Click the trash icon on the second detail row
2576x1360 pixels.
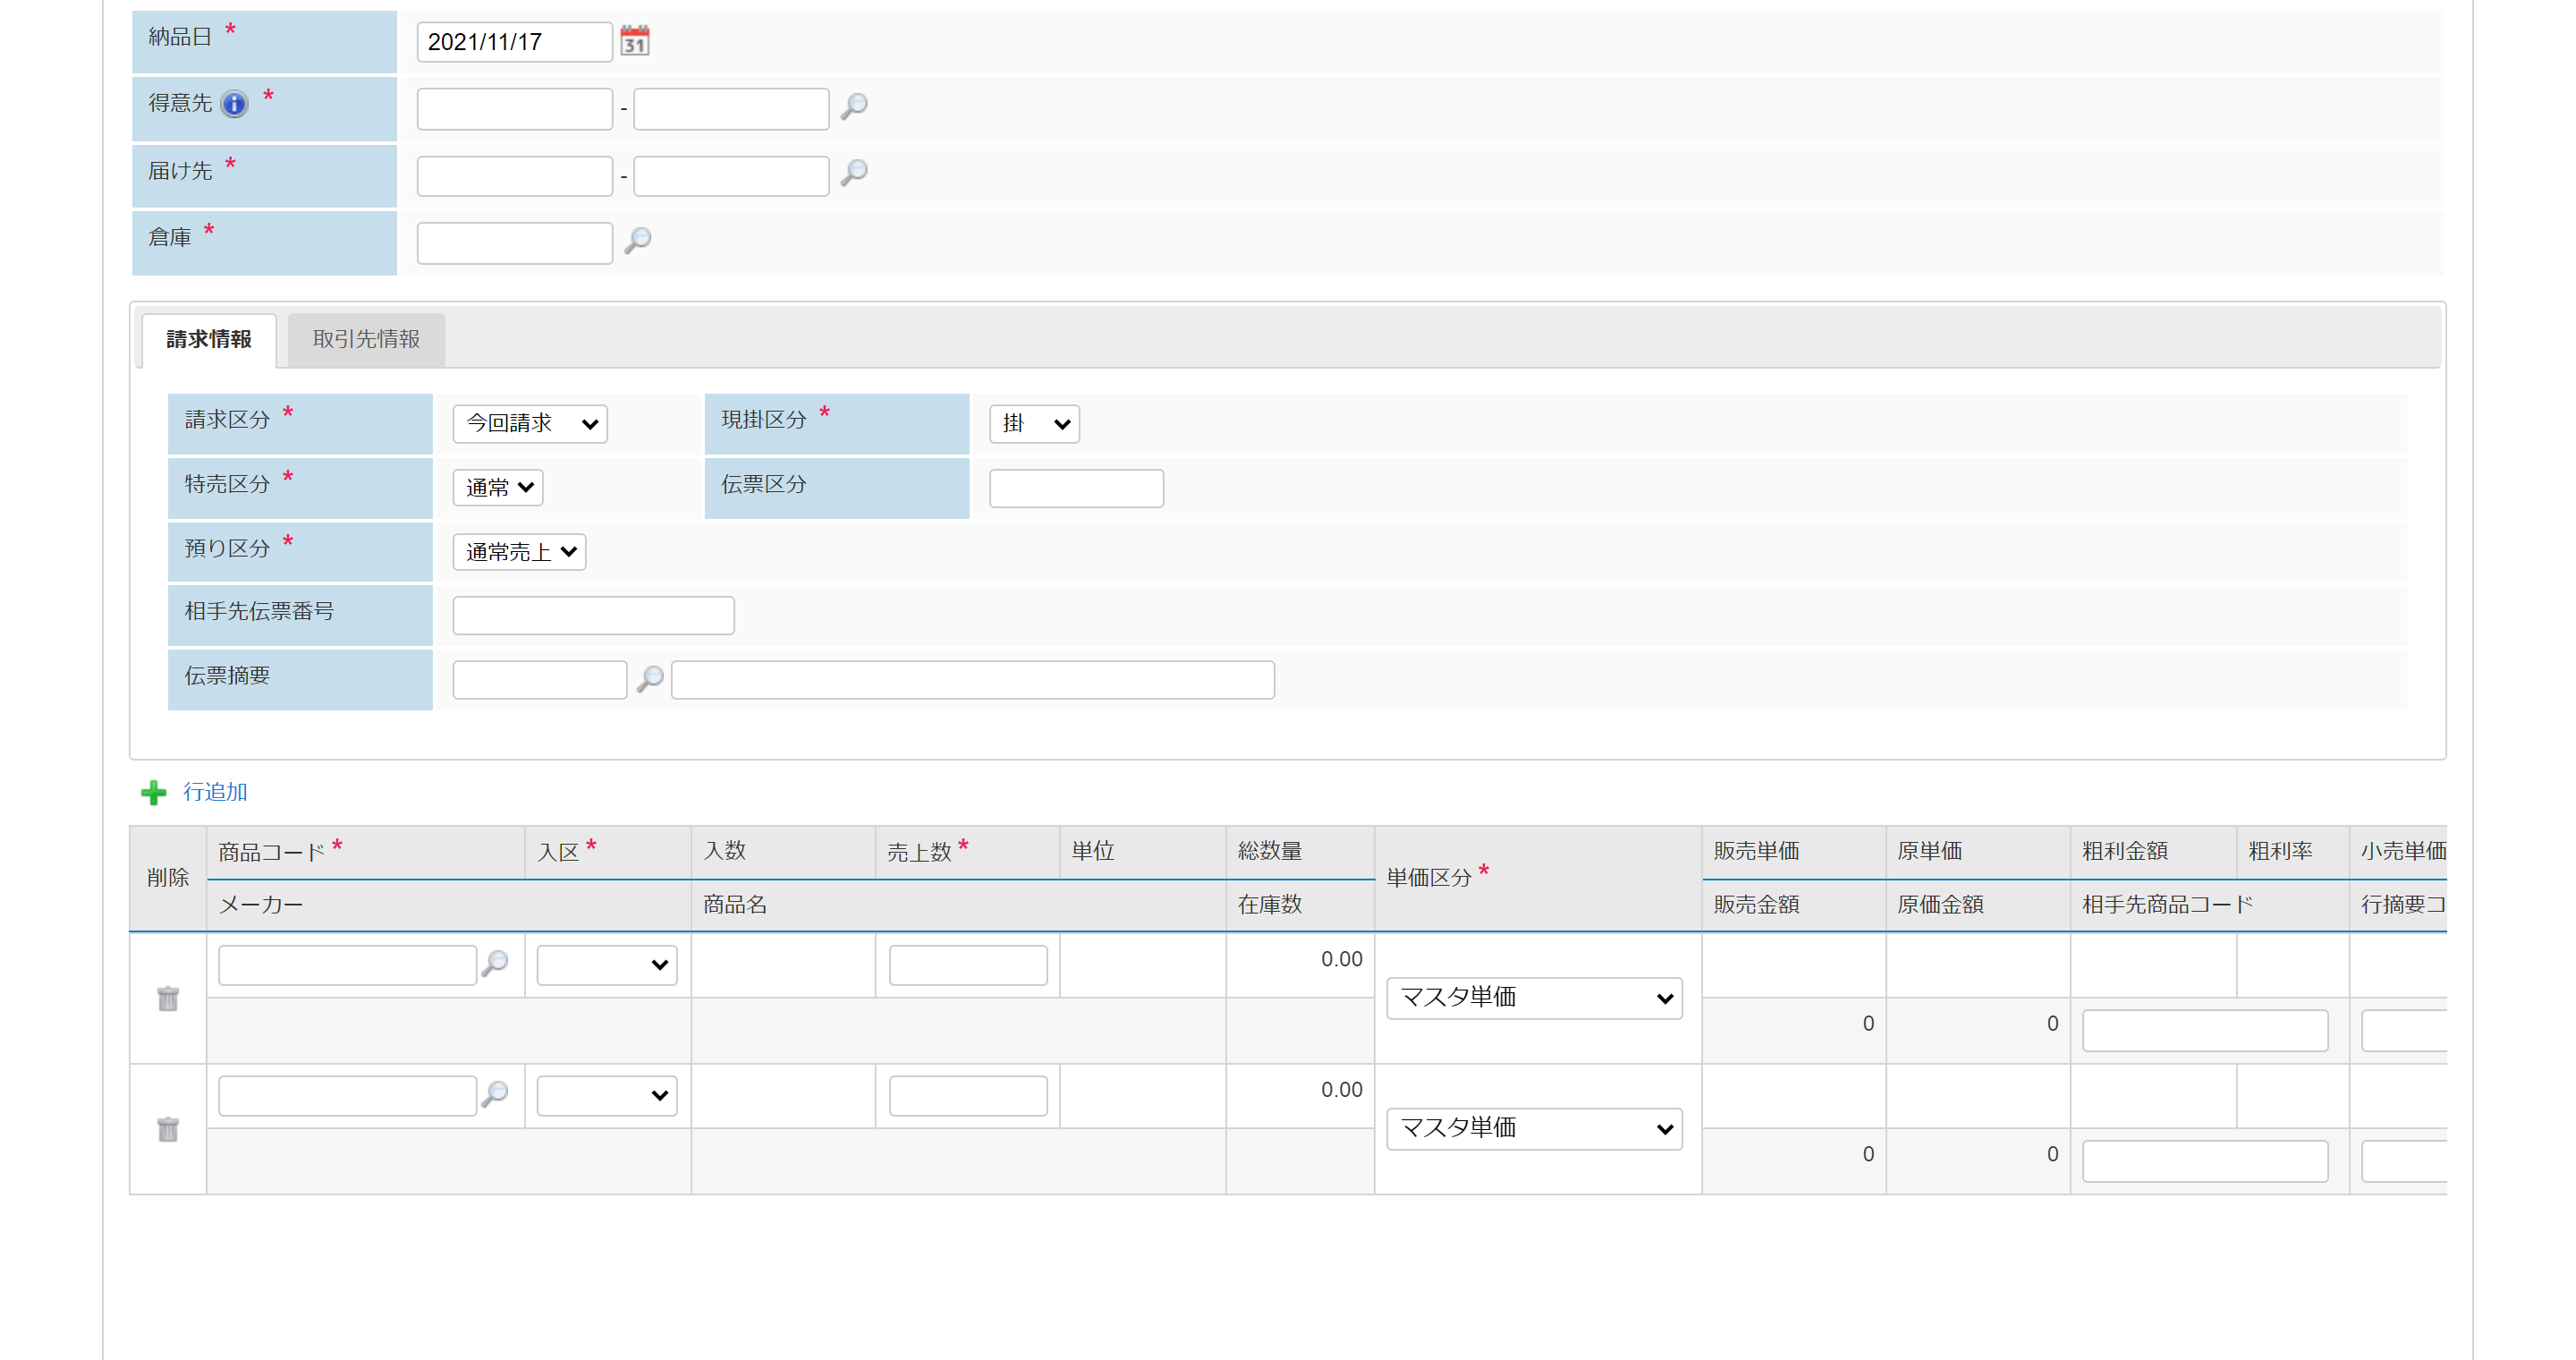pos(167,1128)
